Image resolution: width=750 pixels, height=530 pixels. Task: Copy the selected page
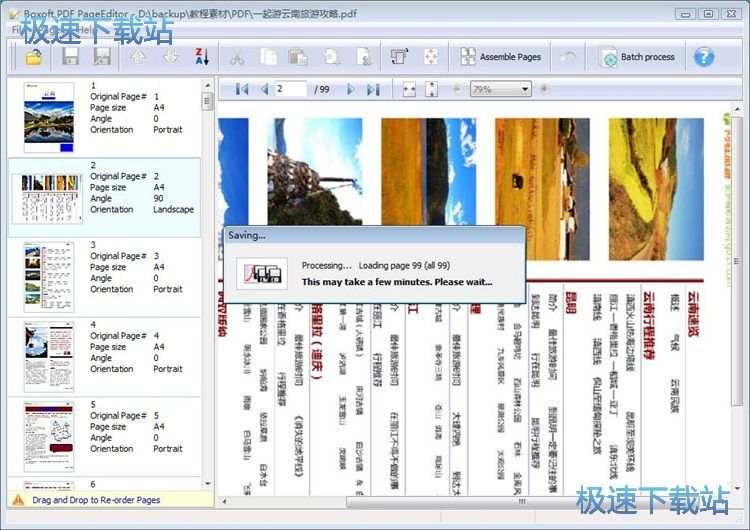pyautogui.click(x=268, y=57)
